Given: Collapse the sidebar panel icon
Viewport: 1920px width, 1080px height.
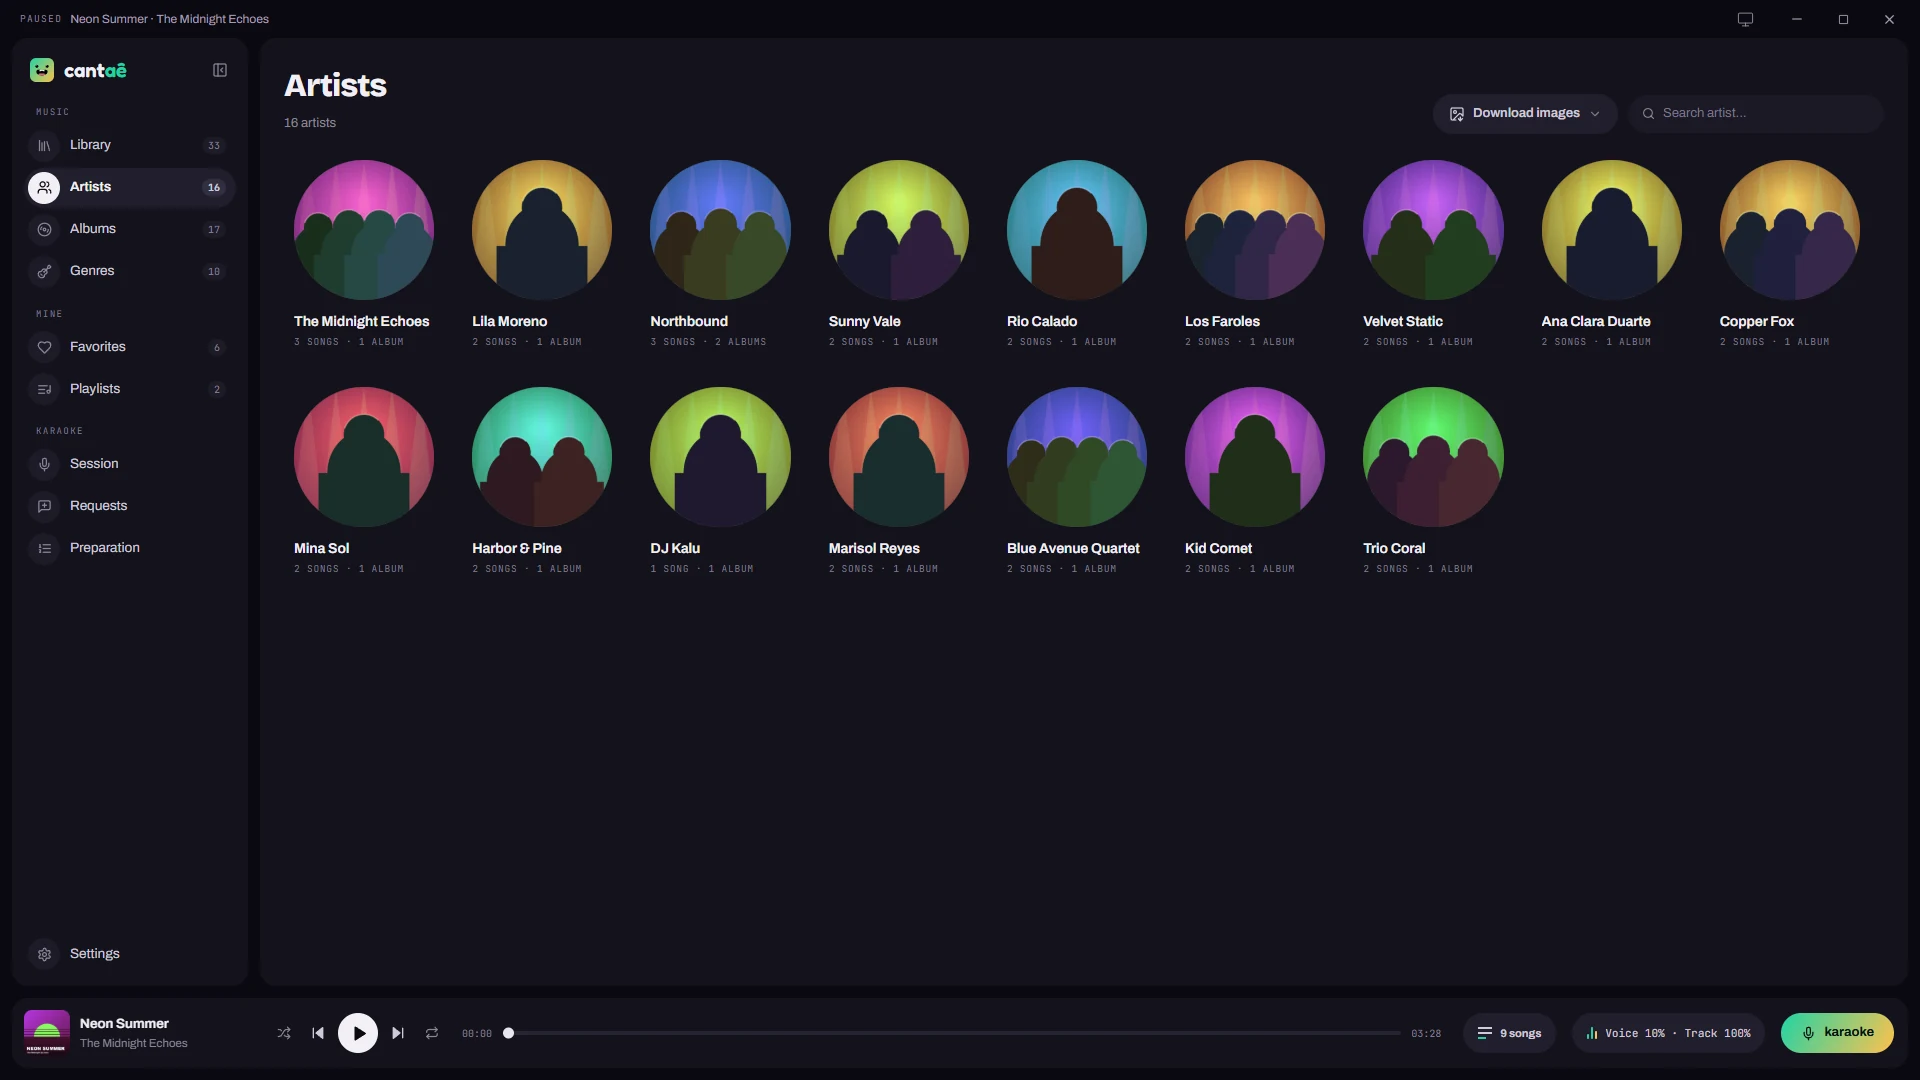Looking at the screenshot, I should pyautogui.click(x=220, y=70).
